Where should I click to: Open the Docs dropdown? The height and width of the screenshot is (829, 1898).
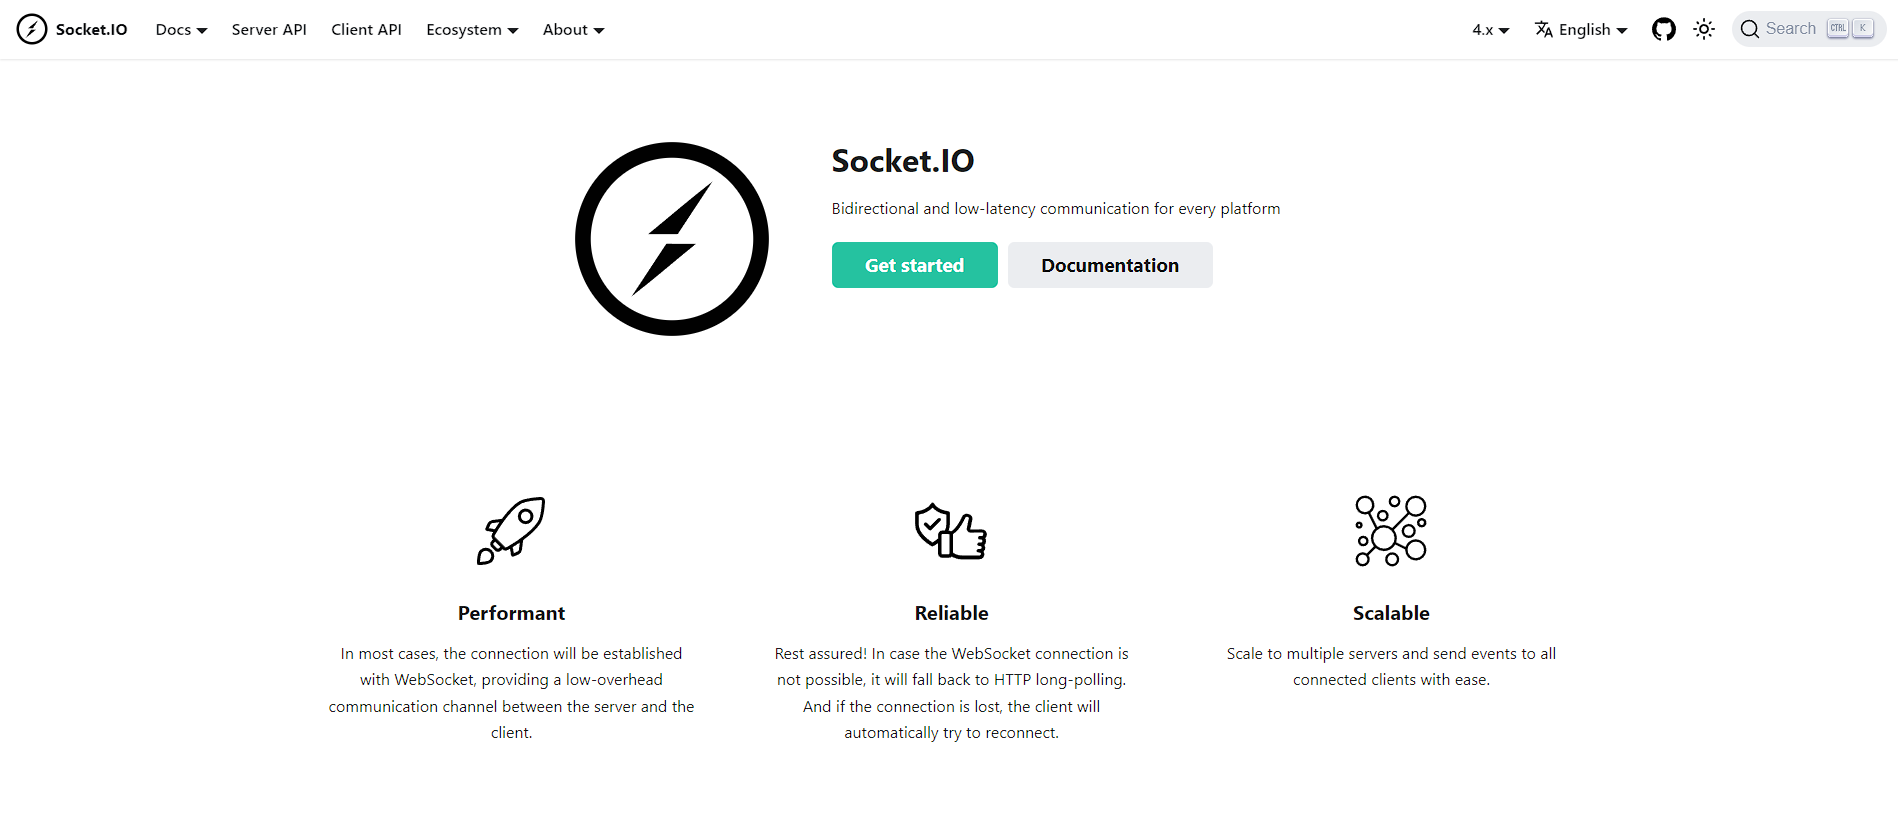click(181, 29)
